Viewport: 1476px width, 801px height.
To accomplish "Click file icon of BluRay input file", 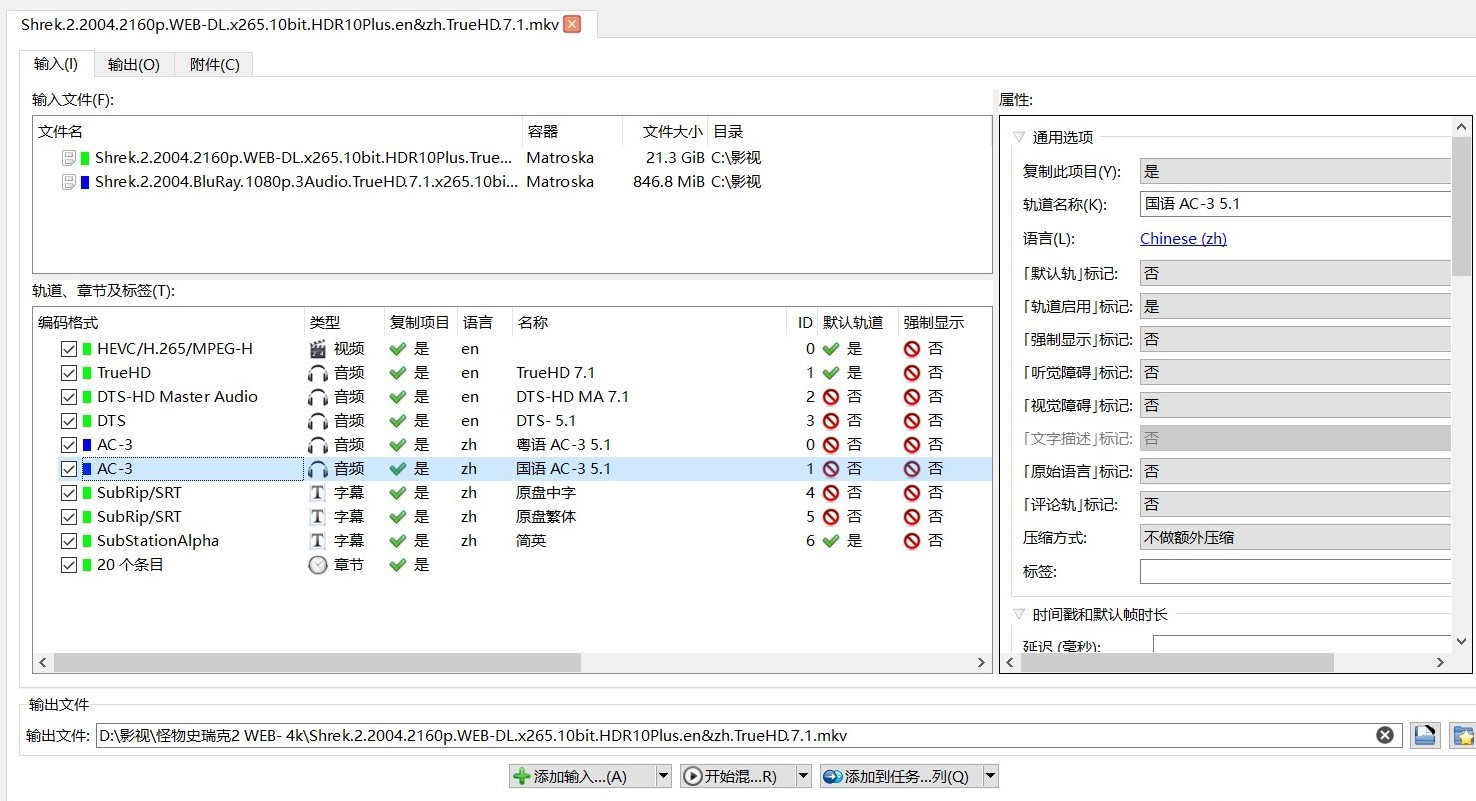I will [69, 182].
